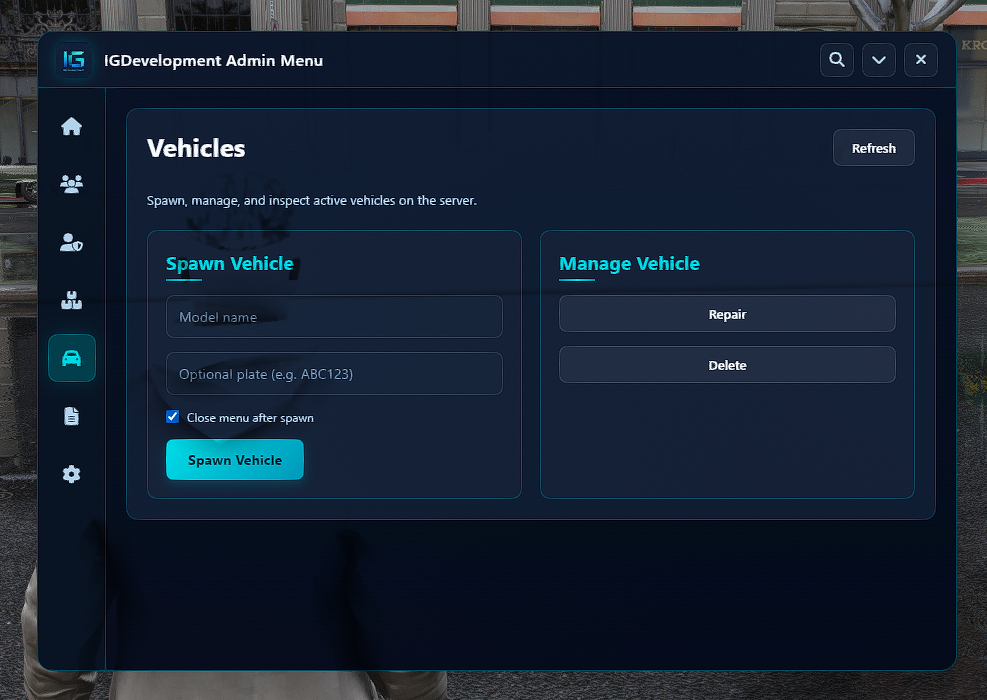Focus the Model name input field

tap(334, 317)
